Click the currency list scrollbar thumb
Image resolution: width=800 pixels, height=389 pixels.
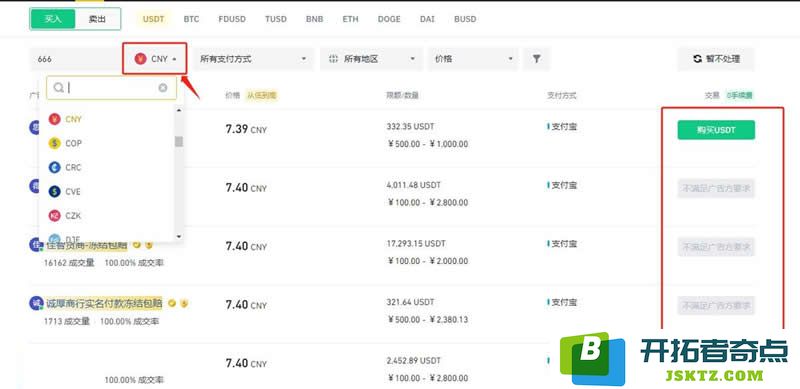(x=179, y=141)
